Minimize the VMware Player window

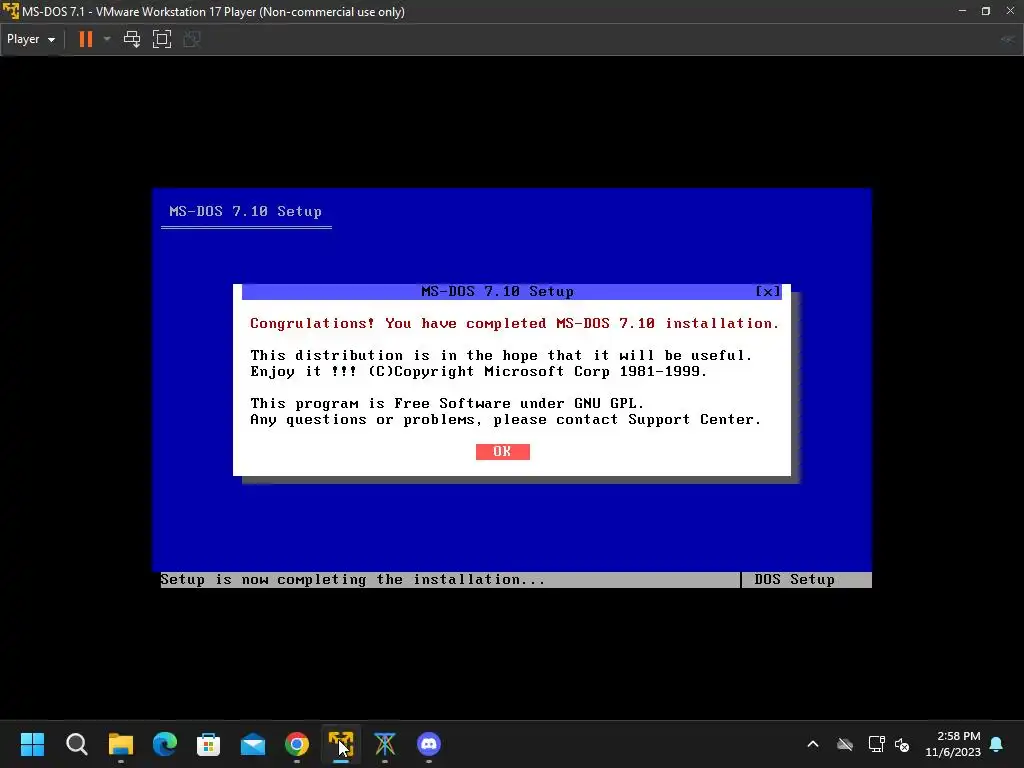pyautogui.click(x=962, y=11)
